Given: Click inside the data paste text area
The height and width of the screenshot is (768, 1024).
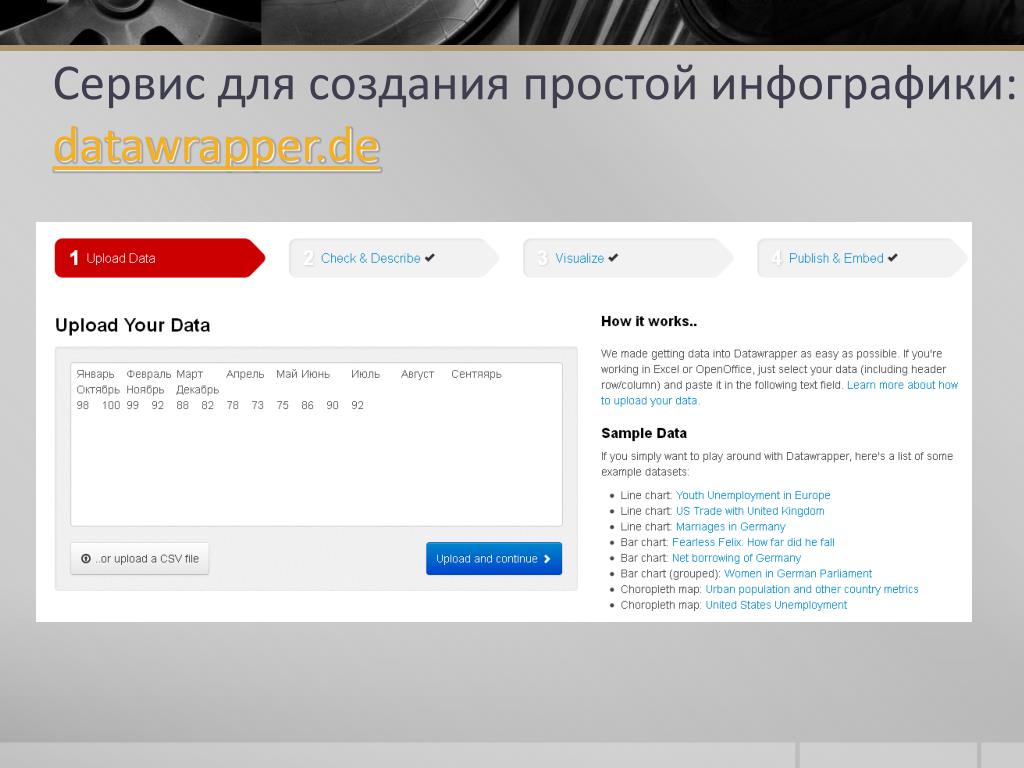Looking at the screenshot, I should click(x=316, y=444).
